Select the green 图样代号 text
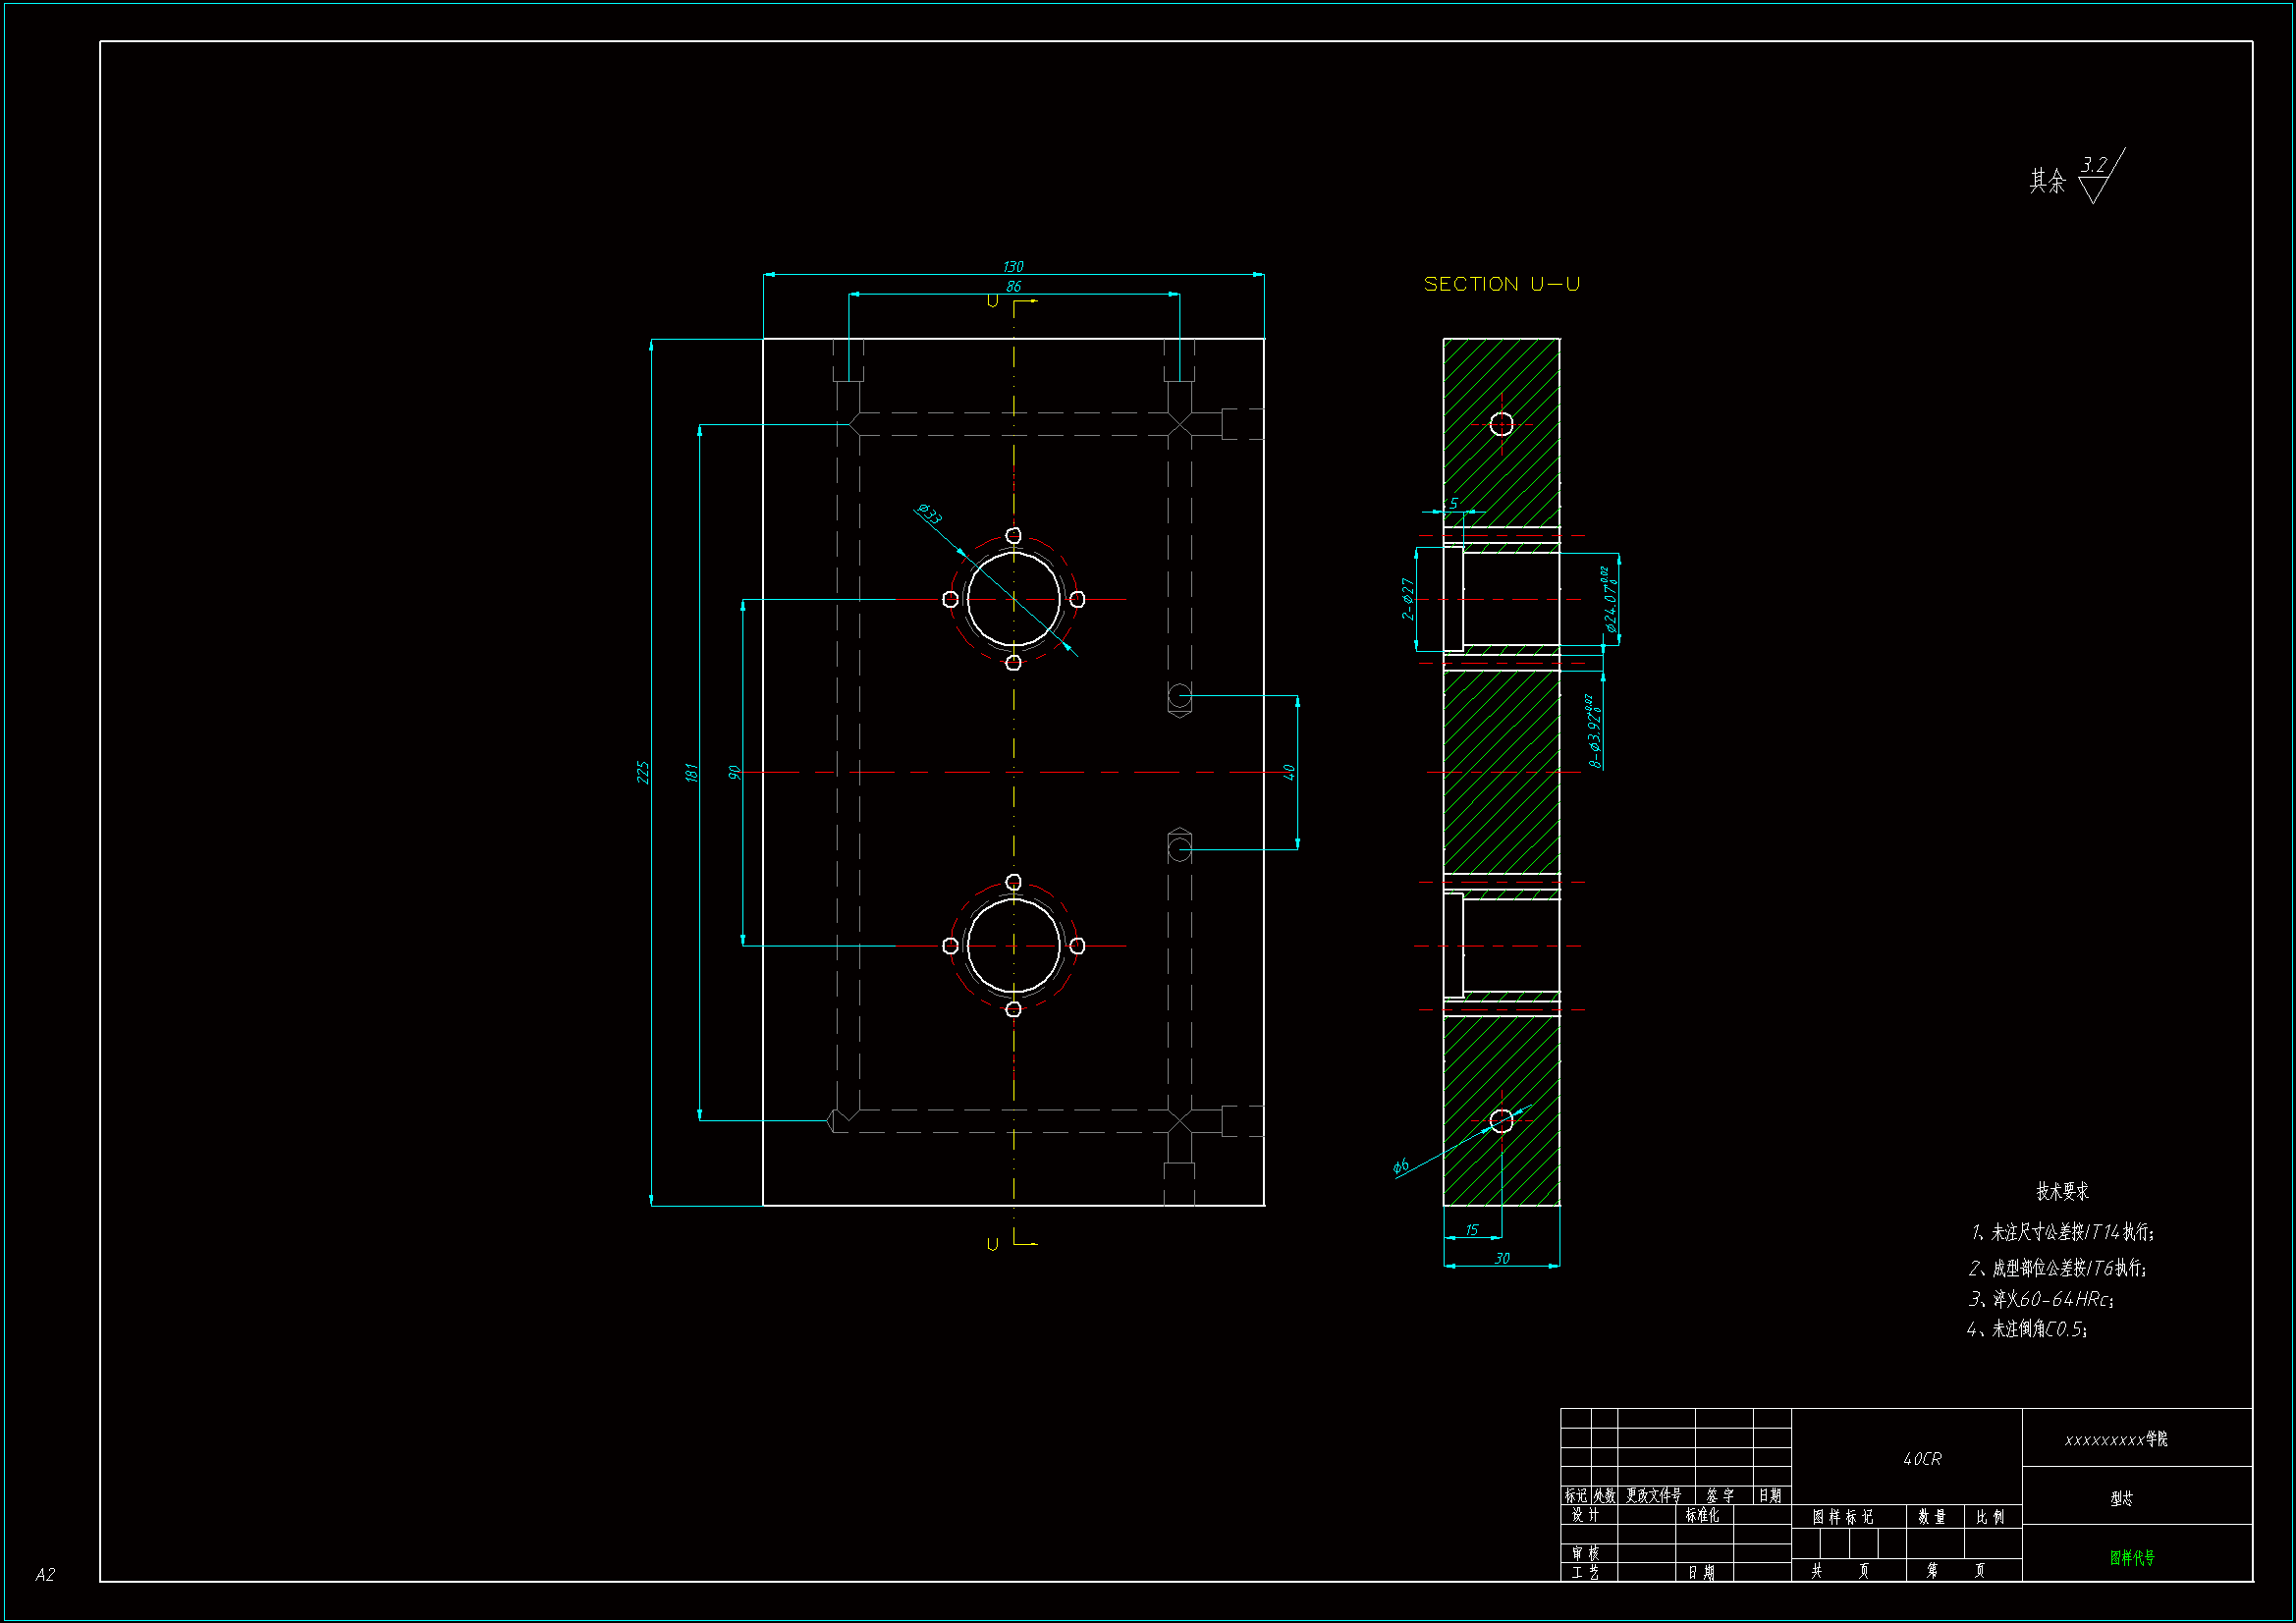The width and height of the screenshot is (2296, 1623). click(2131, 1557)
